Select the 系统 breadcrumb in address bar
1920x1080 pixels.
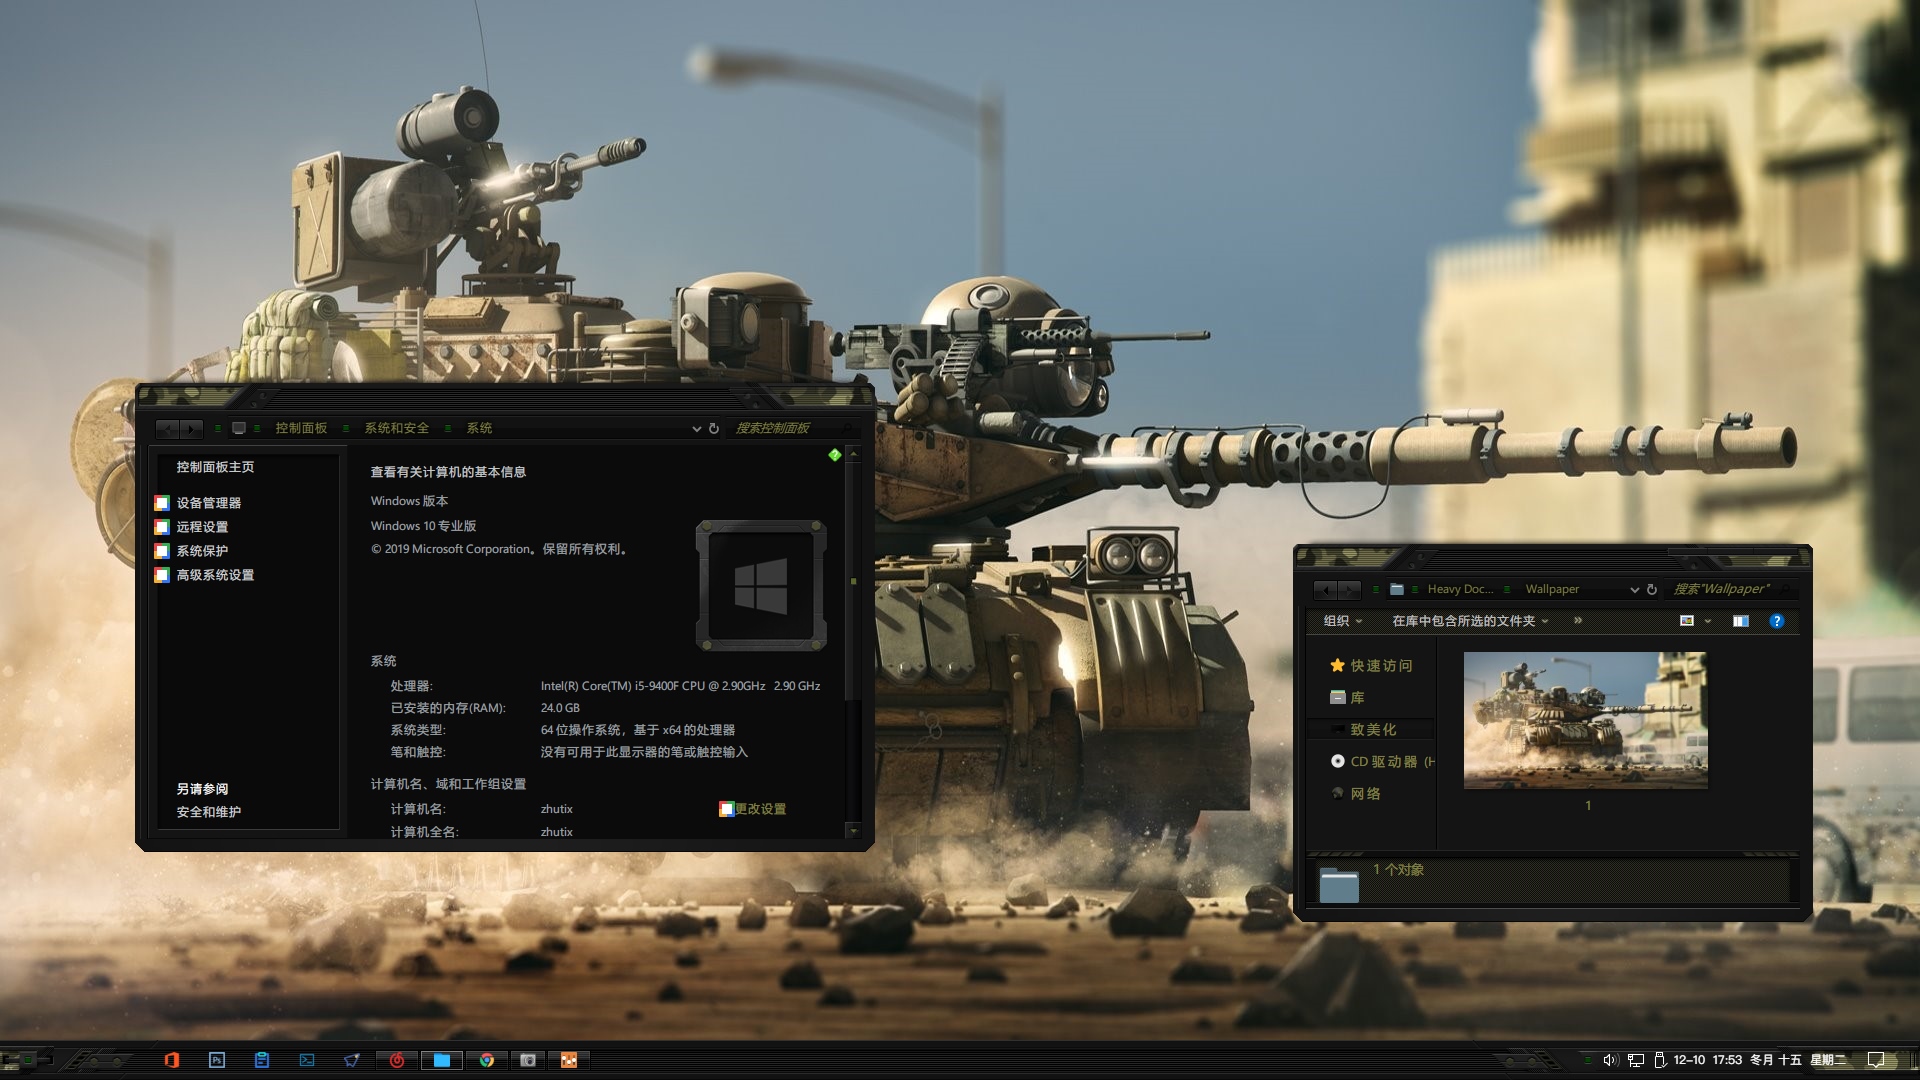[479, 428]
